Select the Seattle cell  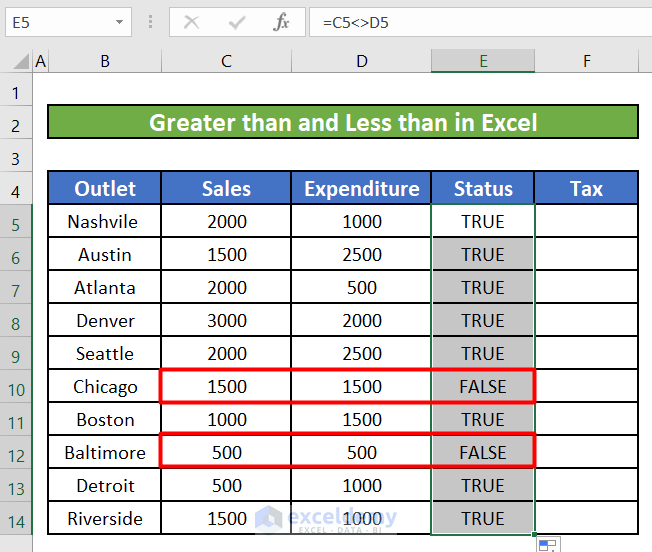click(x=105, y=353)
